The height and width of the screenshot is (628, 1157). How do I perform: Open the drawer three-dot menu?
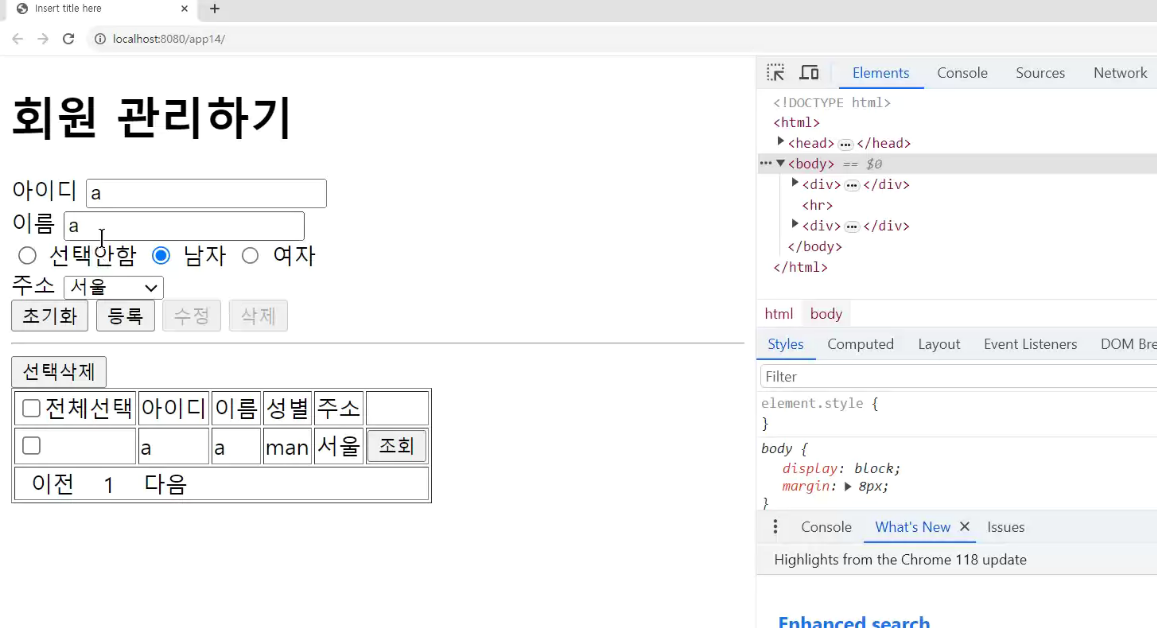775,526
